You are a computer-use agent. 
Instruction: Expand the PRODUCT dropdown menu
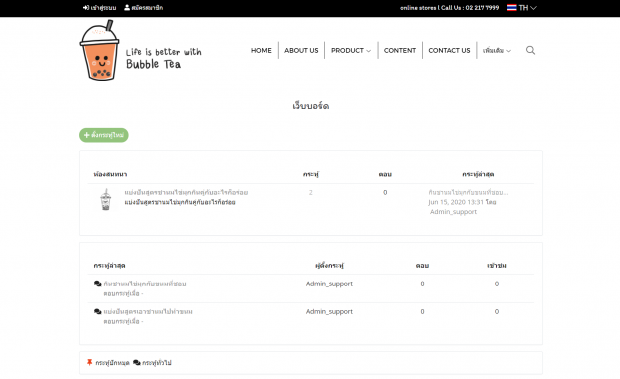coord(351,51)
